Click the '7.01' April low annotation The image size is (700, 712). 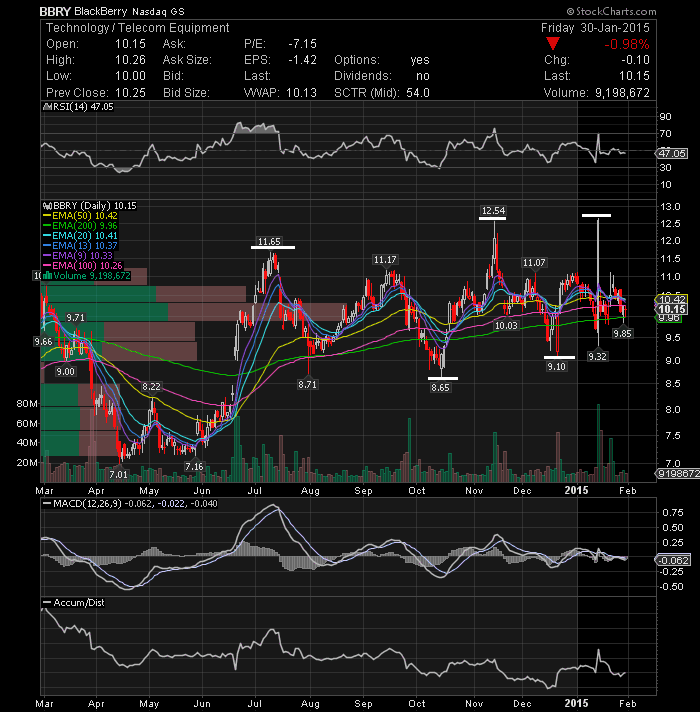click(118, 475)
